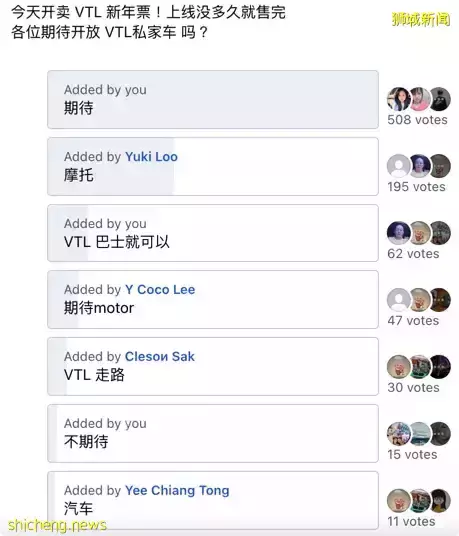Open Y Coco Lee's profile
Image resolution: width=459 pixels, height=536 pixels.
tap(160, 290)
